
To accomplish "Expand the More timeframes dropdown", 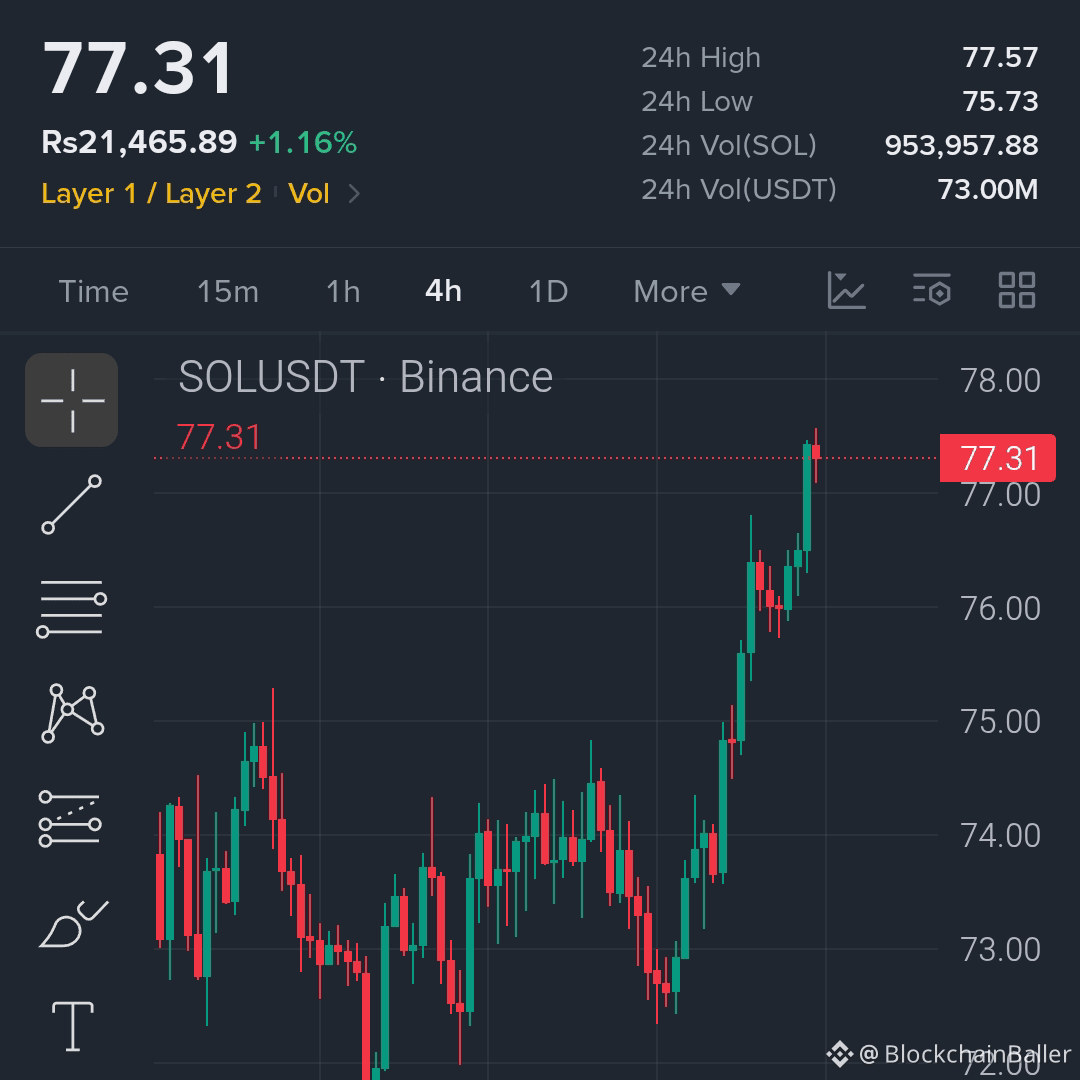I will coord(687,291).
